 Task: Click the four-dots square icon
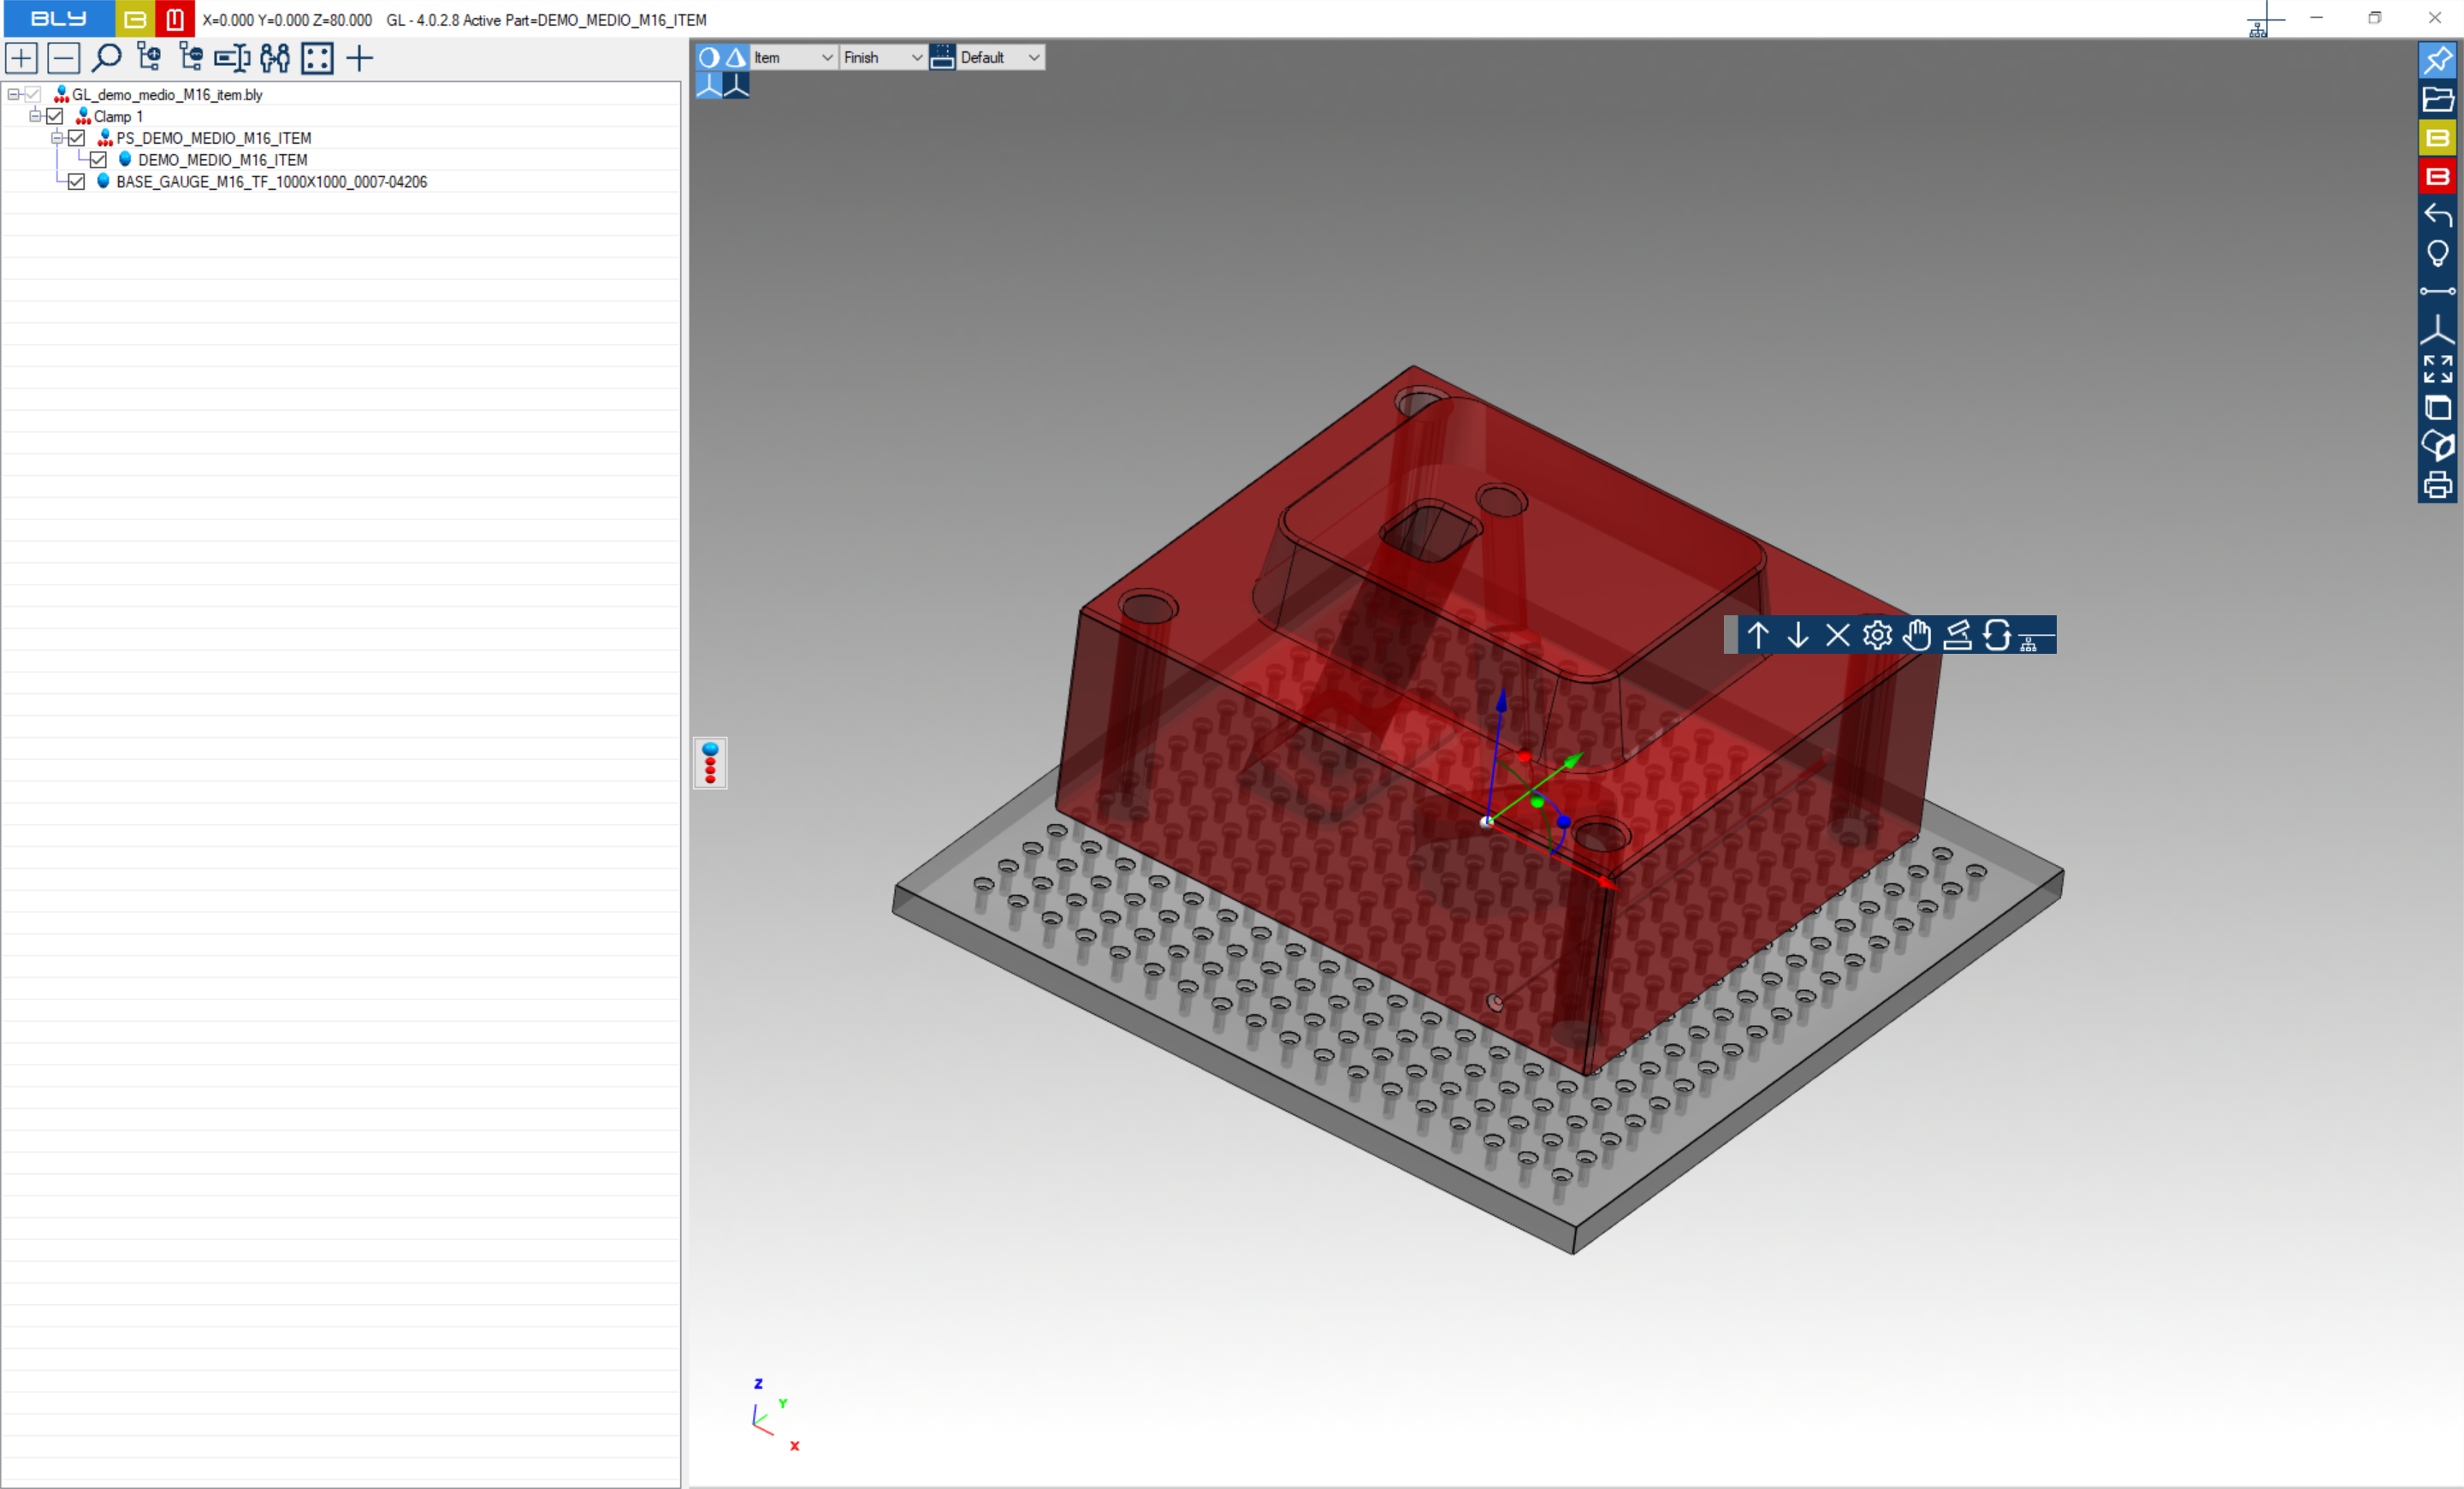coord(317,58)
